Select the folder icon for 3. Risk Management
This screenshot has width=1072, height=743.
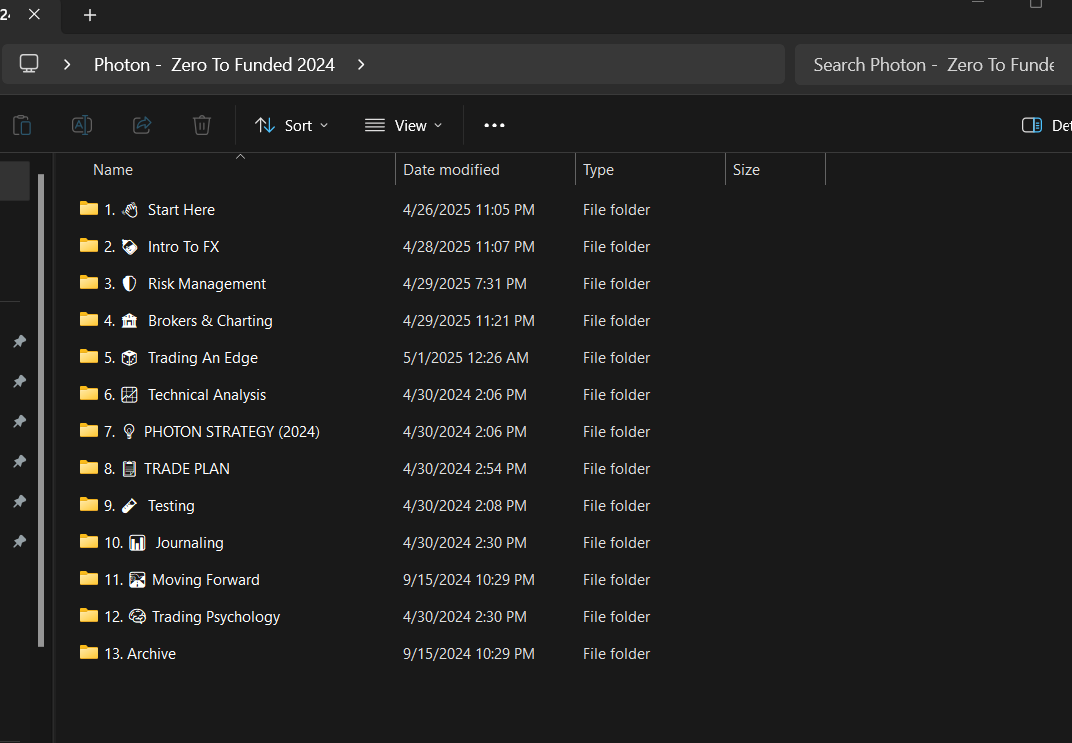tap(89, 282)
